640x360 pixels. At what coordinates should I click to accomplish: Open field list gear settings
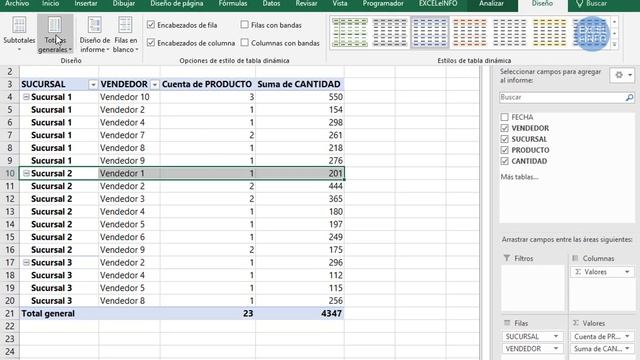622,75
